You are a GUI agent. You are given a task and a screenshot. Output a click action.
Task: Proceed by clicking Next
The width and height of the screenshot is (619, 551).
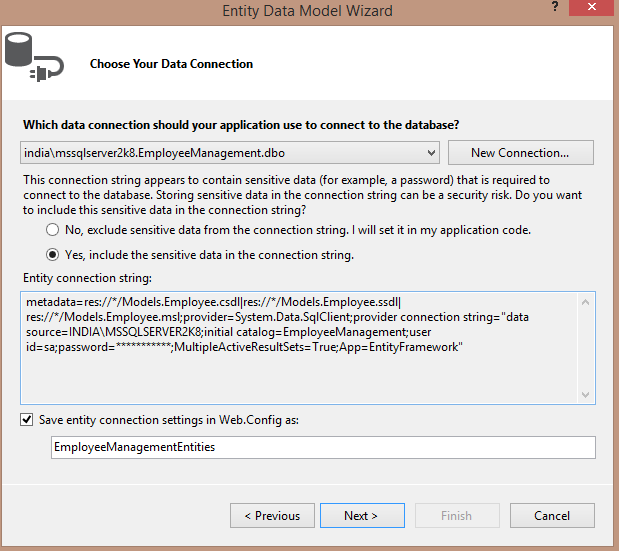tap(360, 516)
